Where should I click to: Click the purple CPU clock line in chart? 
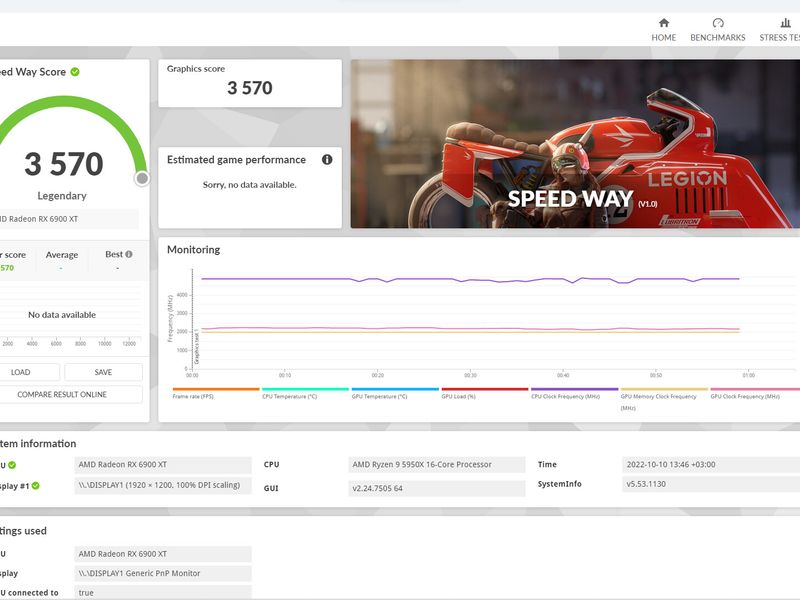pyautogui.click(x=469, y=279)
